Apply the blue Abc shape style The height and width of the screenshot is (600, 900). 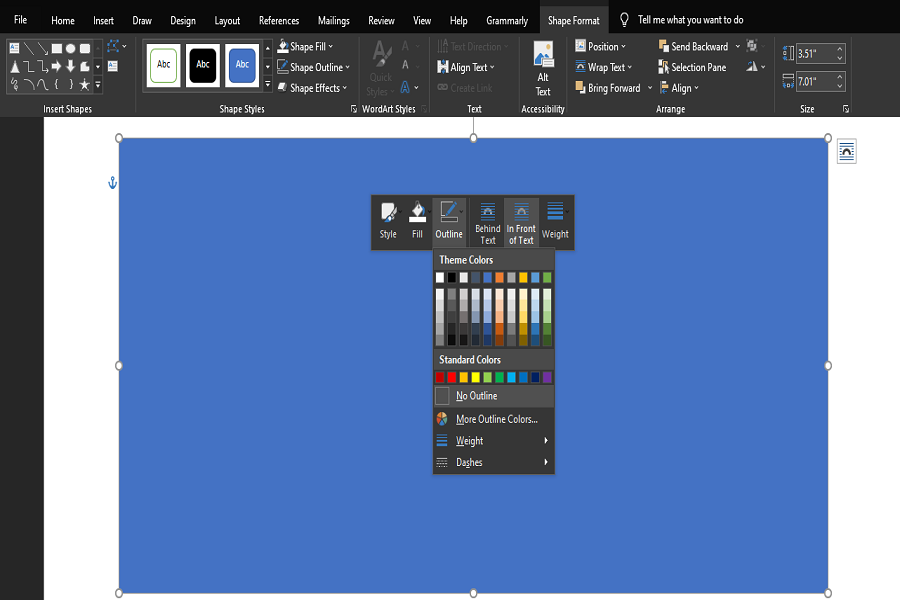(242, 64)
